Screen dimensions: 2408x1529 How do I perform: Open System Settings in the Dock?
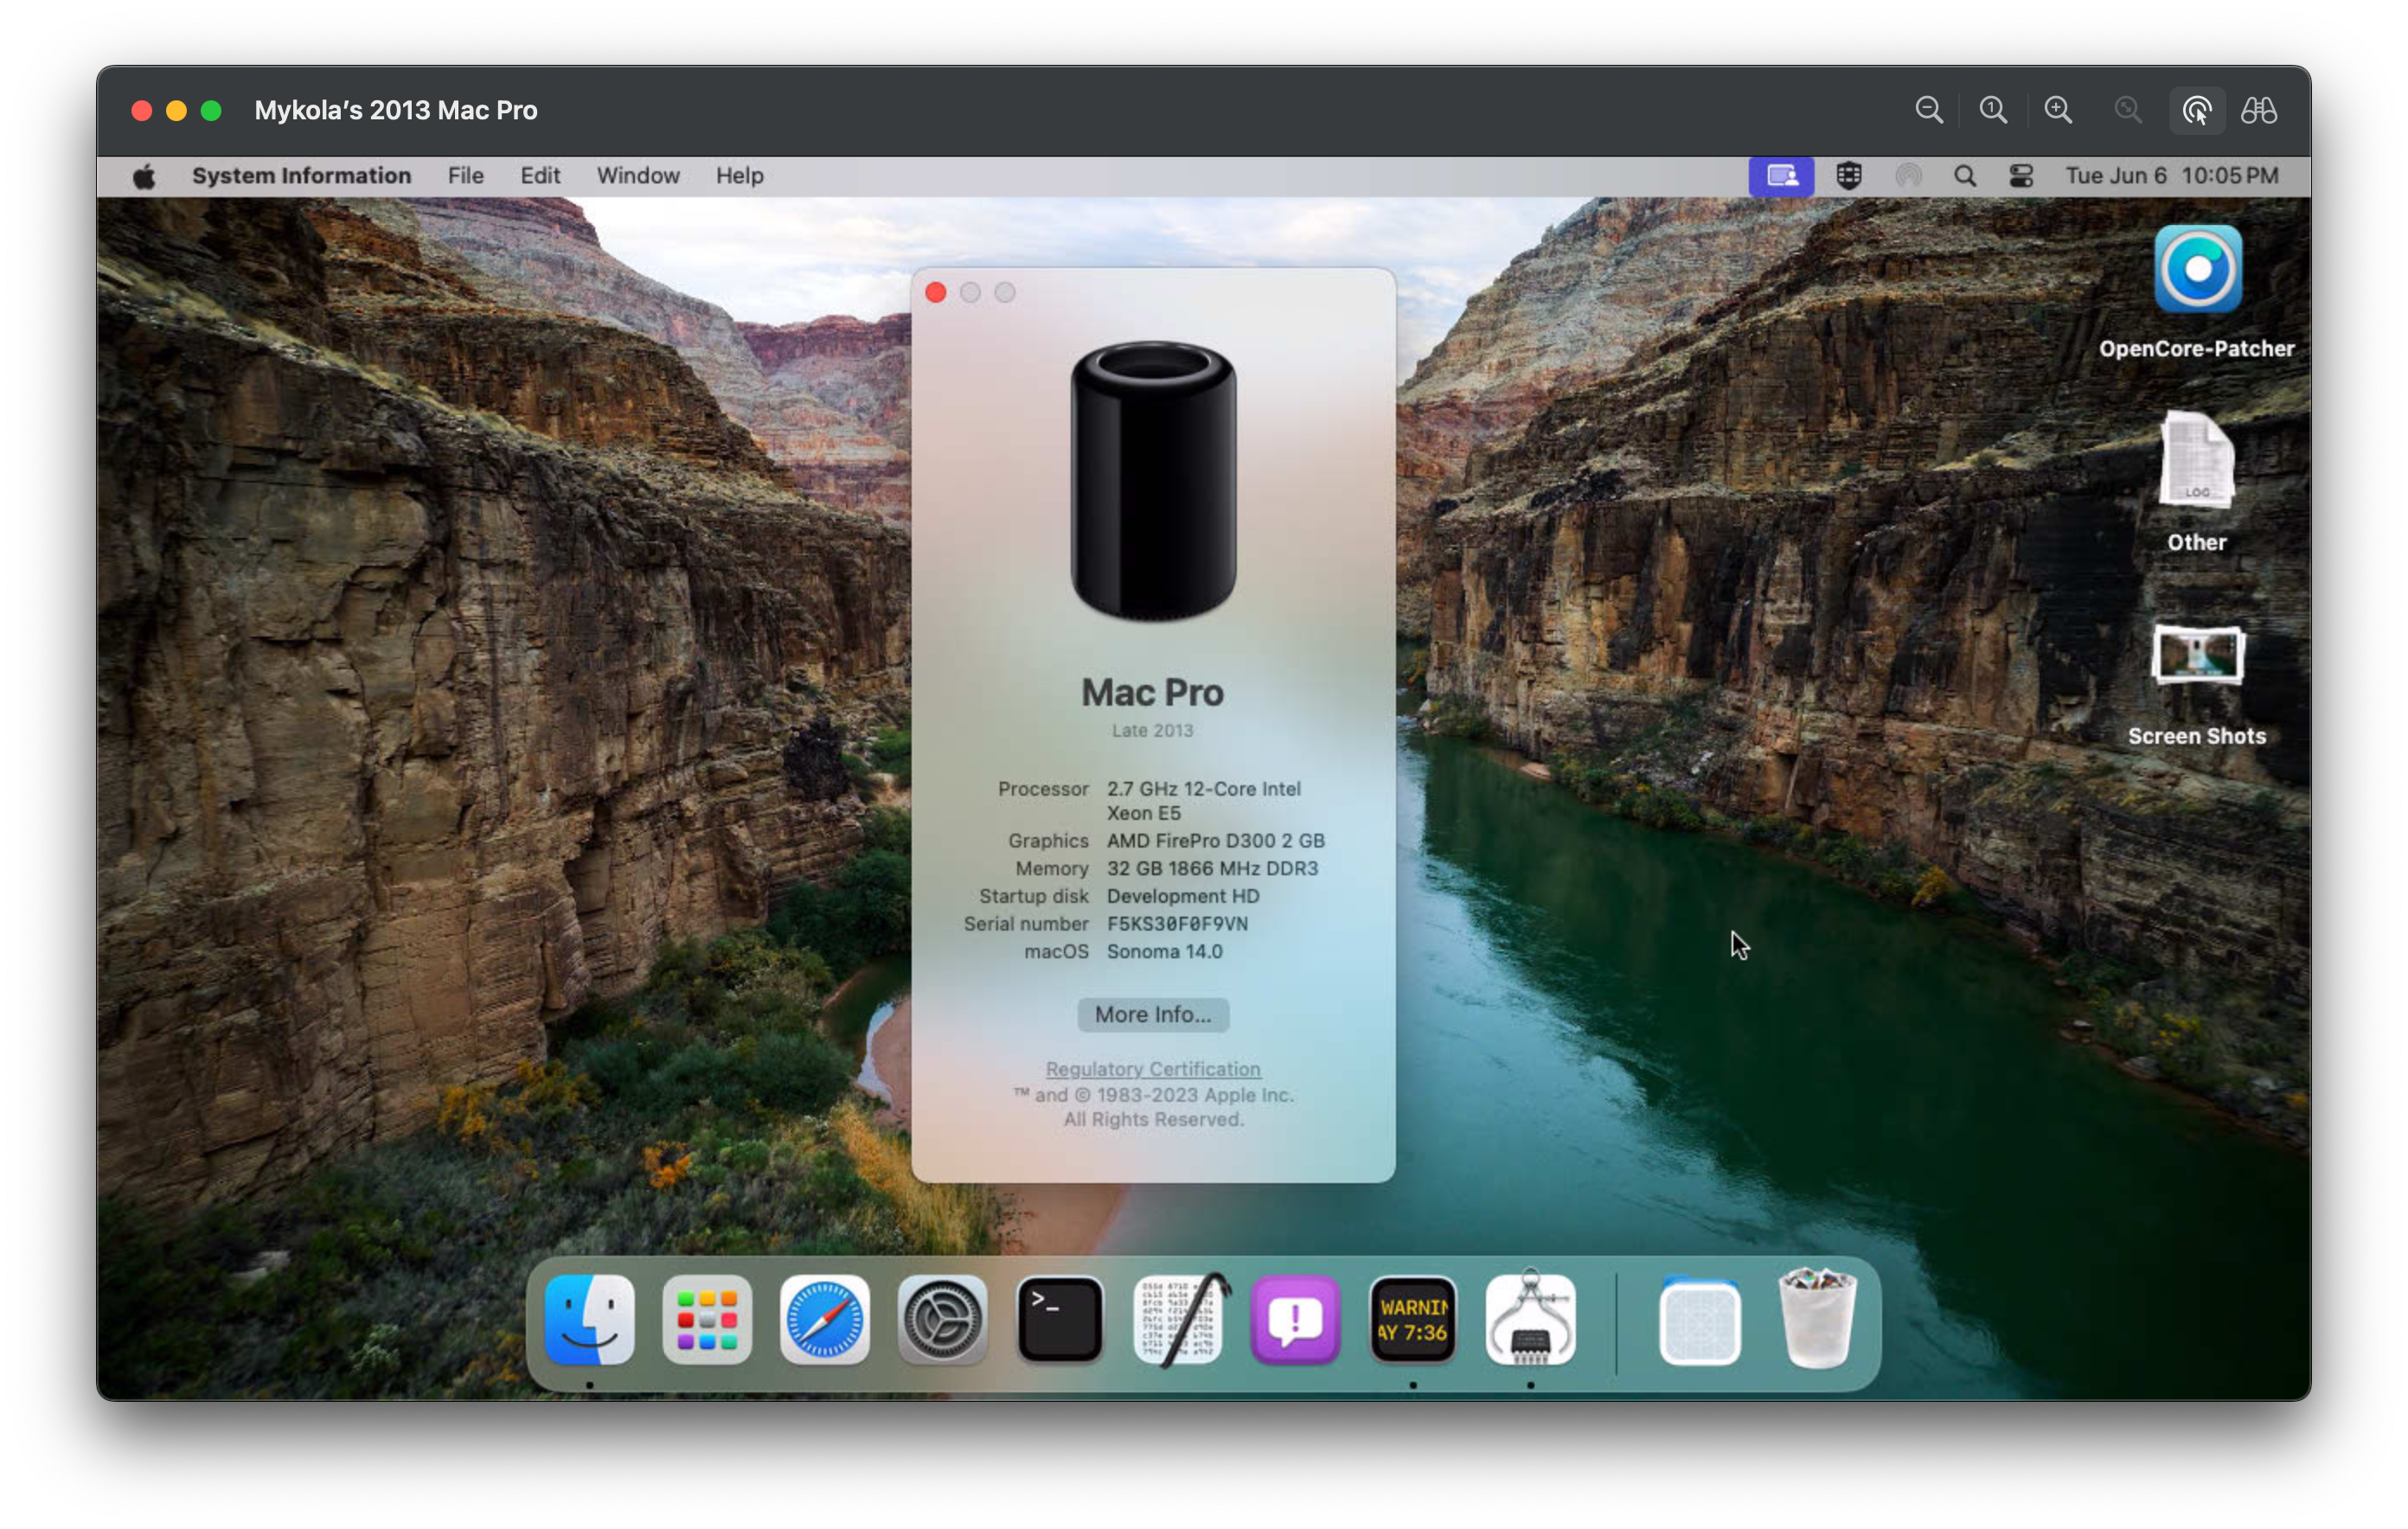(x=942, y=1320)
